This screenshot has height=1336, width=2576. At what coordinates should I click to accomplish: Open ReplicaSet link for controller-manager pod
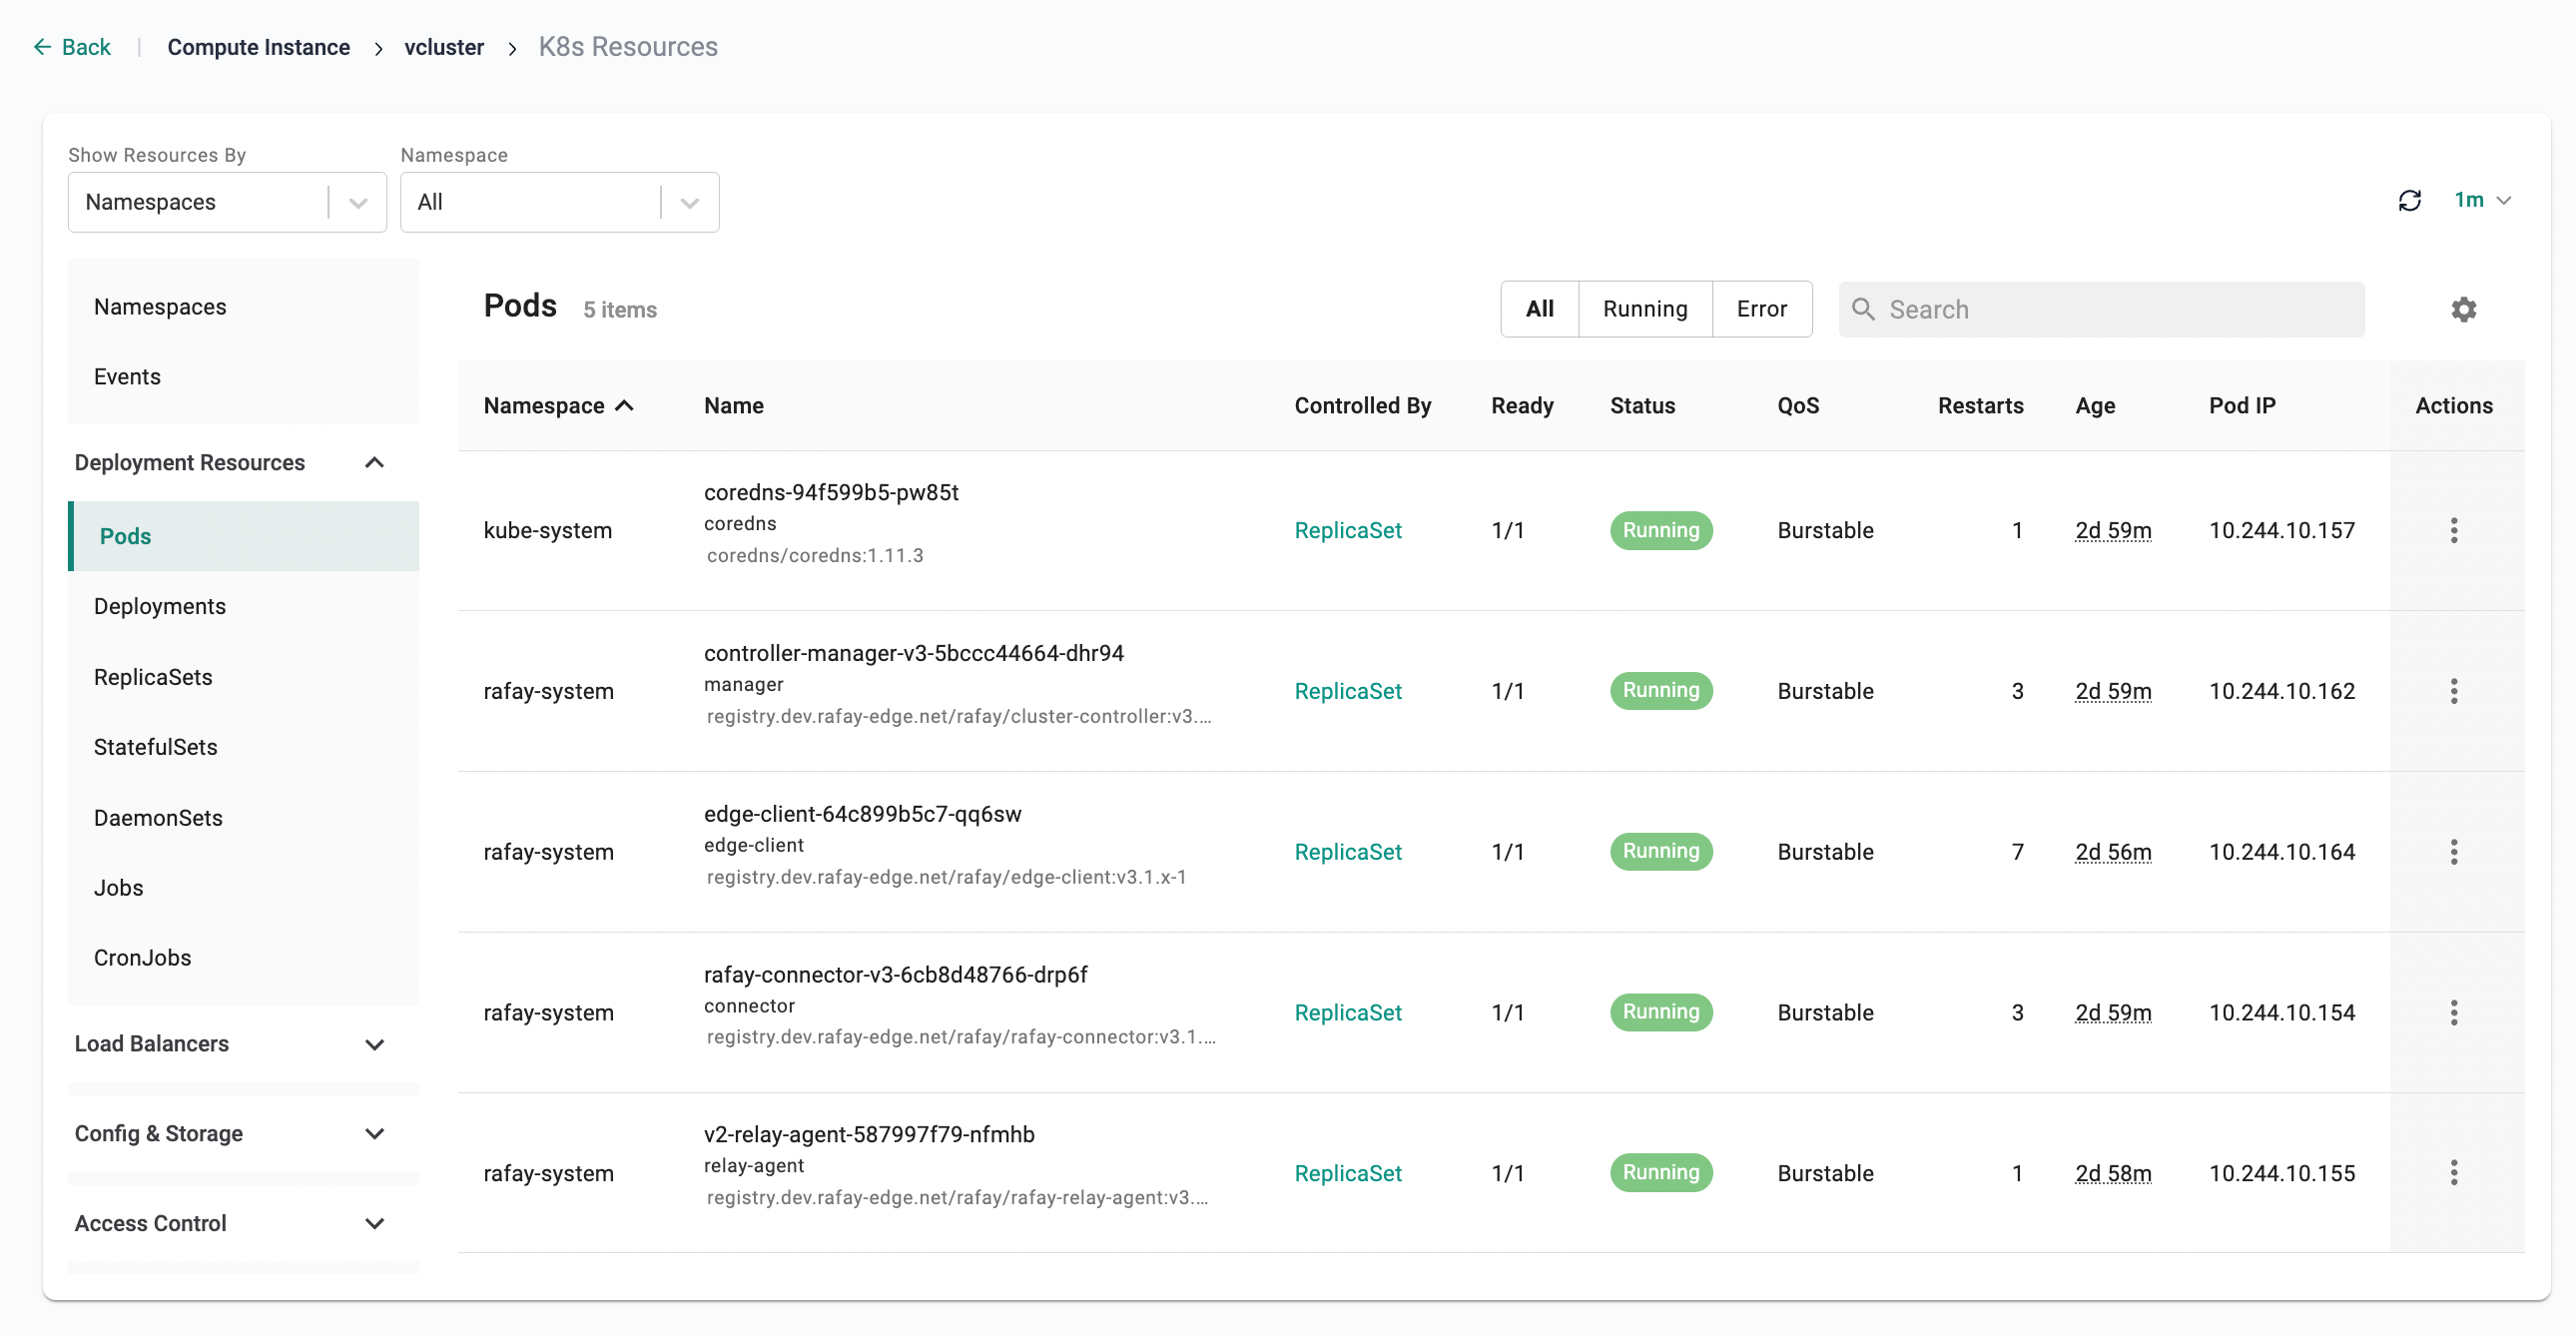click(x=1347, y=691)
